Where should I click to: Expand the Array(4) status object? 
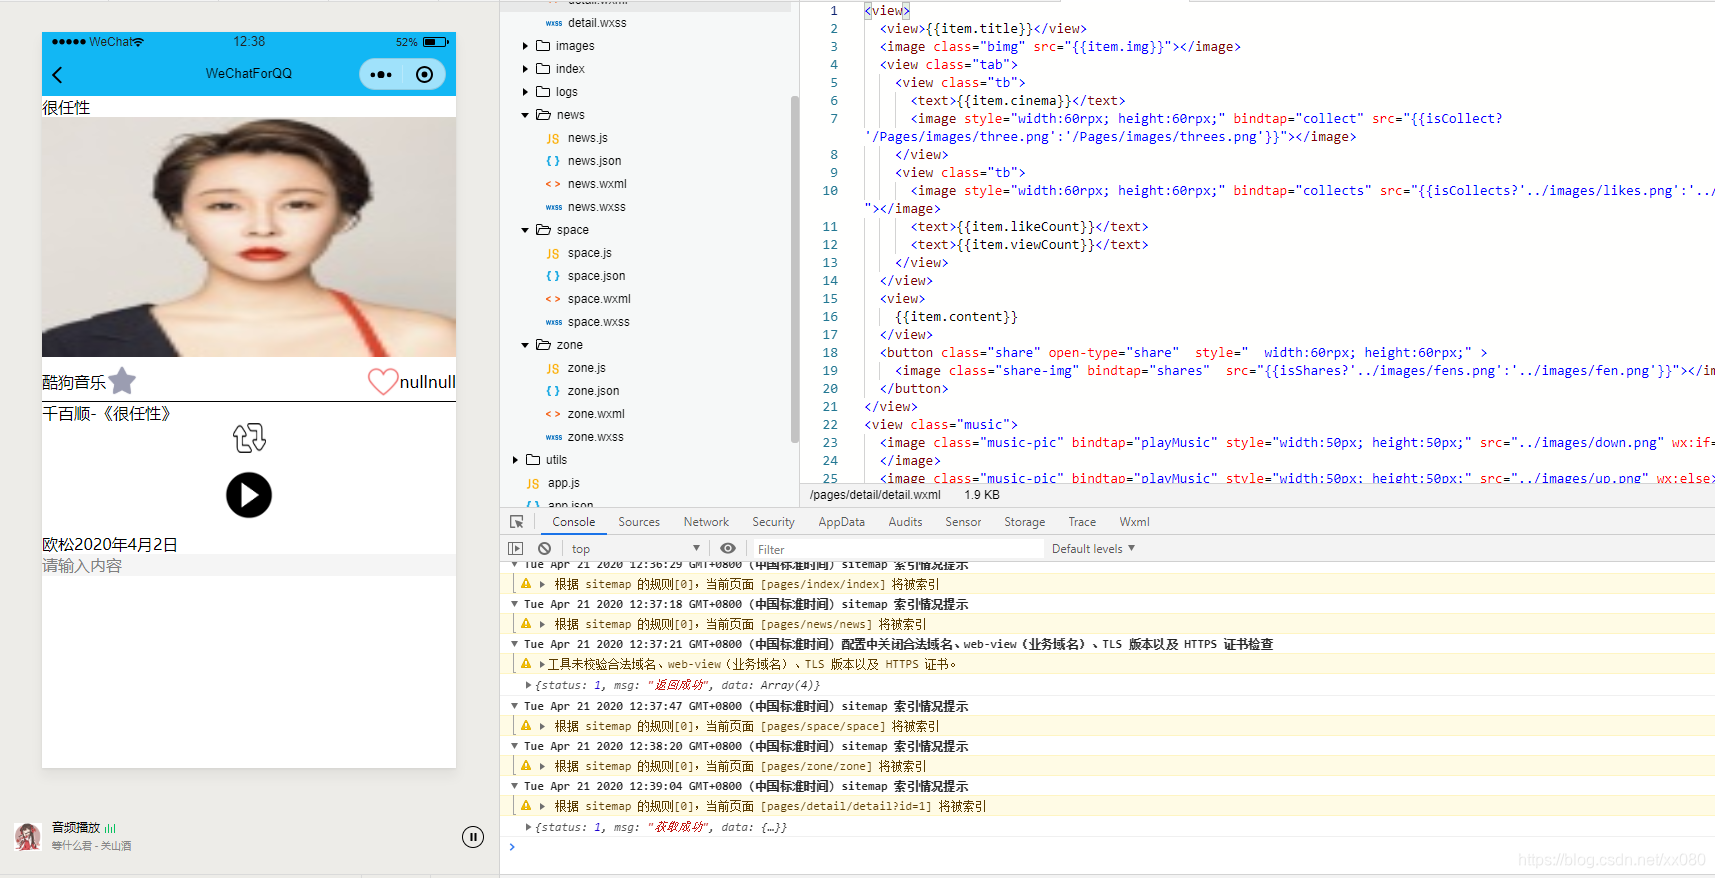click(x=528, y=685)
